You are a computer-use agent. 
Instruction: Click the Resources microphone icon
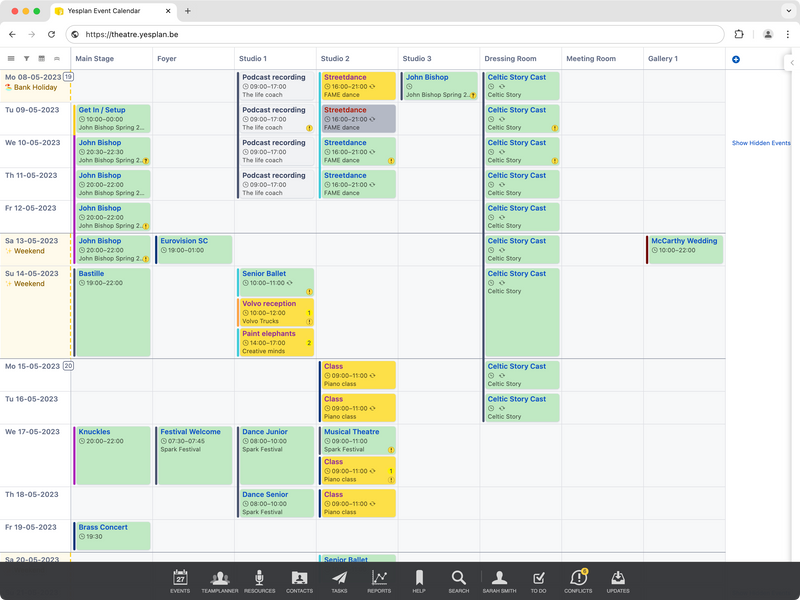point(259,580)
